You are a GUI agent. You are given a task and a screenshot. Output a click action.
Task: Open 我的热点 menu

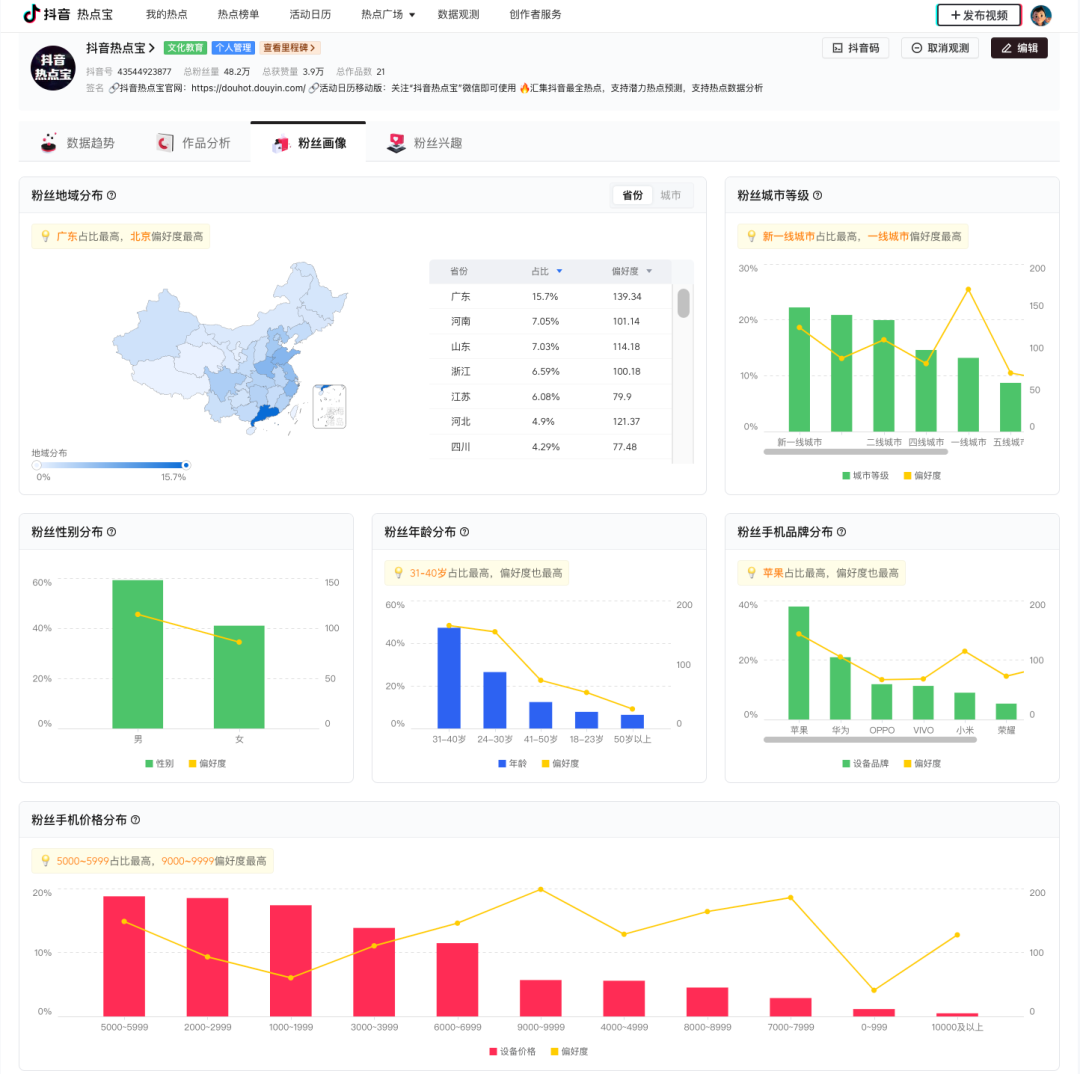[166, 14]
